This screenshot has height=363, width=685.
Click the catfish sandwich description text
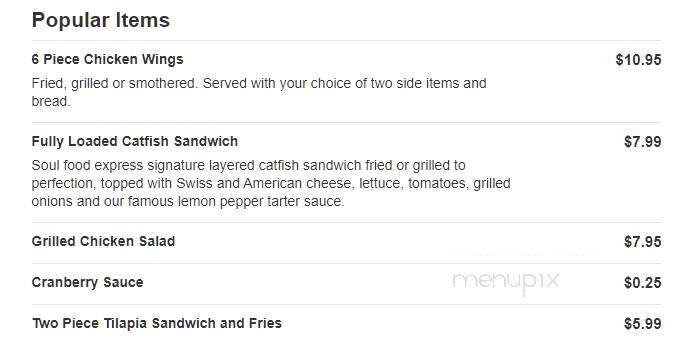271,183
